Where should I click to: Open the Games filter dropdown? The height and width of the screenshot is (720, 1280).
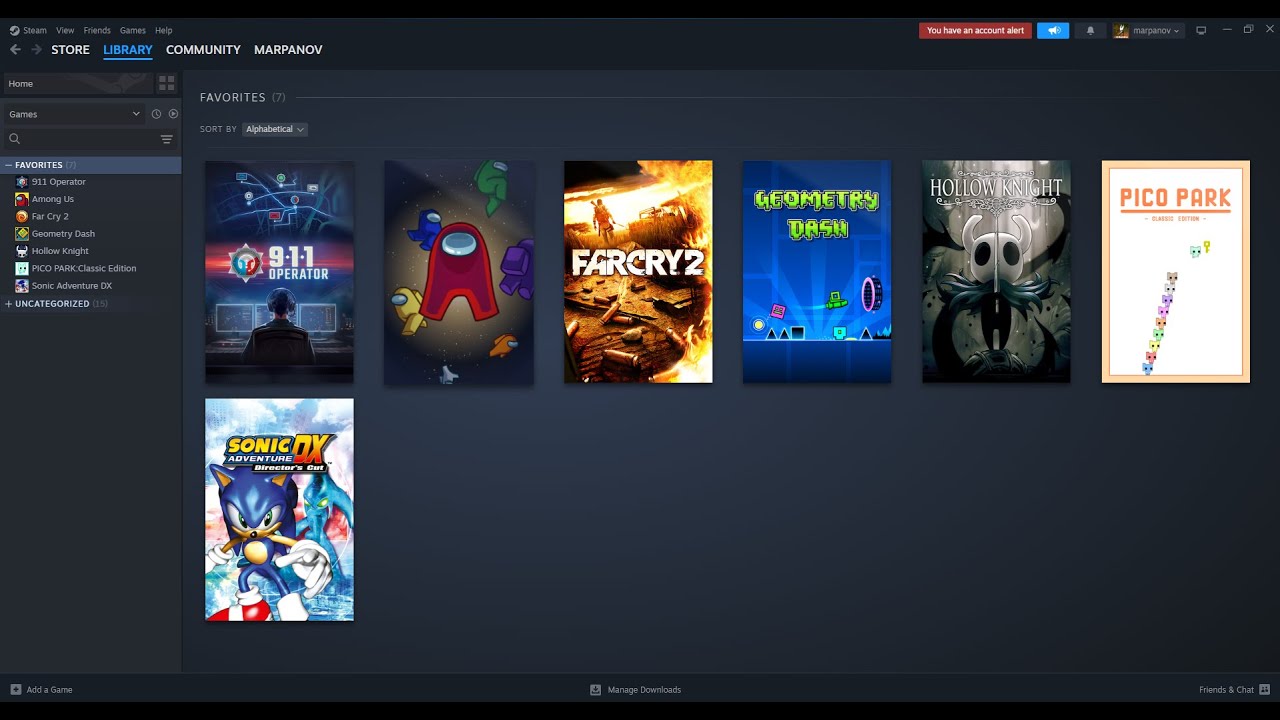75,114
